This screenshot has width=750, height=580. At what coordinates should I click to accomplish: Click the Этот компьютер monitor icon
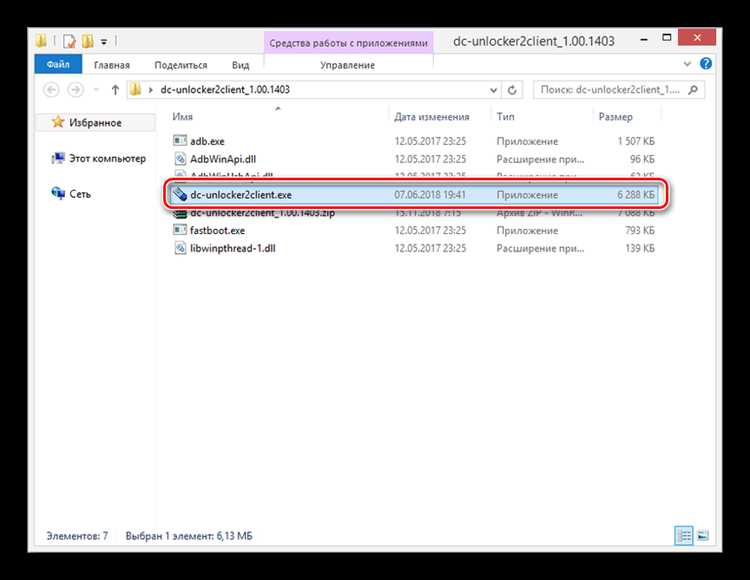tap(58, 158)
